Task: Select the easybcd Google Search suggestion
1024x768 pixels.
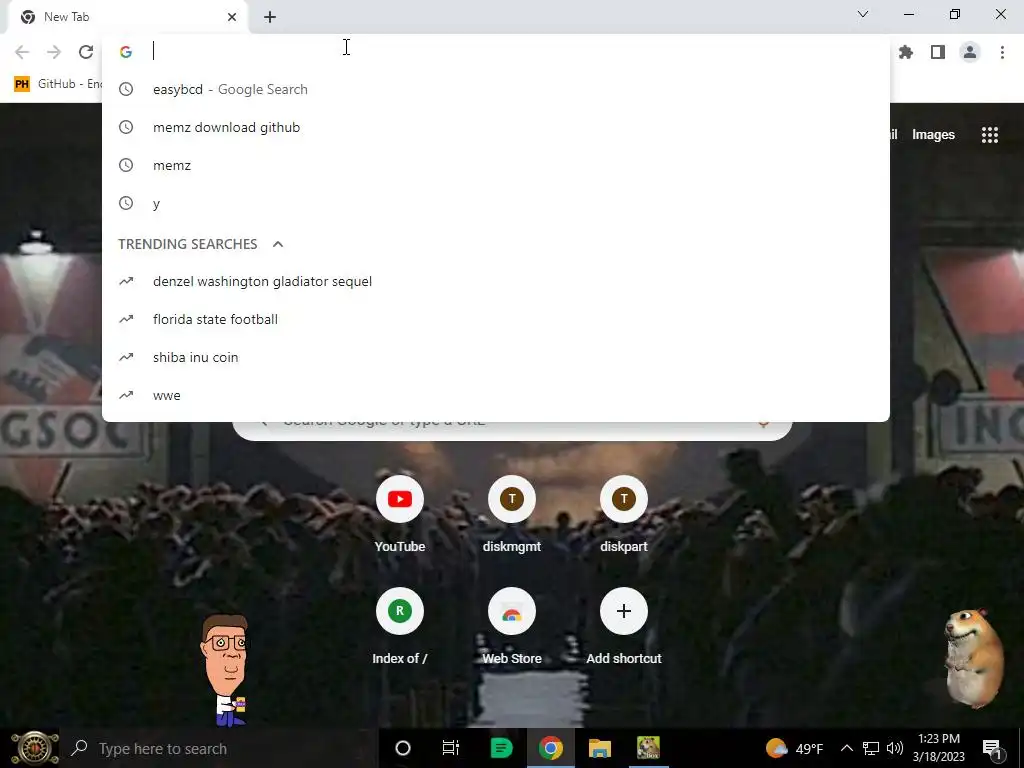Action: (496, 89)
